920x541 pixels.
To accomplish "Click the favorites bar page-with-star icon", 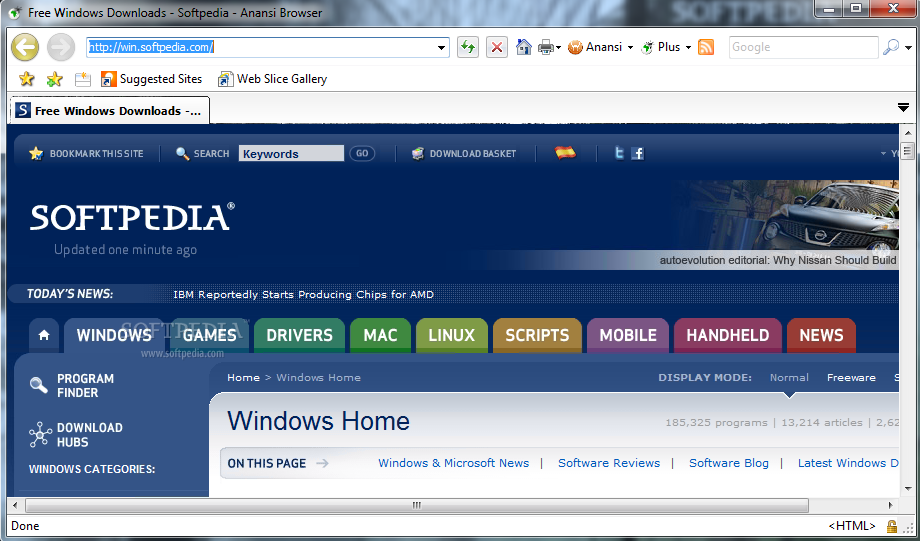I will [83, 79].
